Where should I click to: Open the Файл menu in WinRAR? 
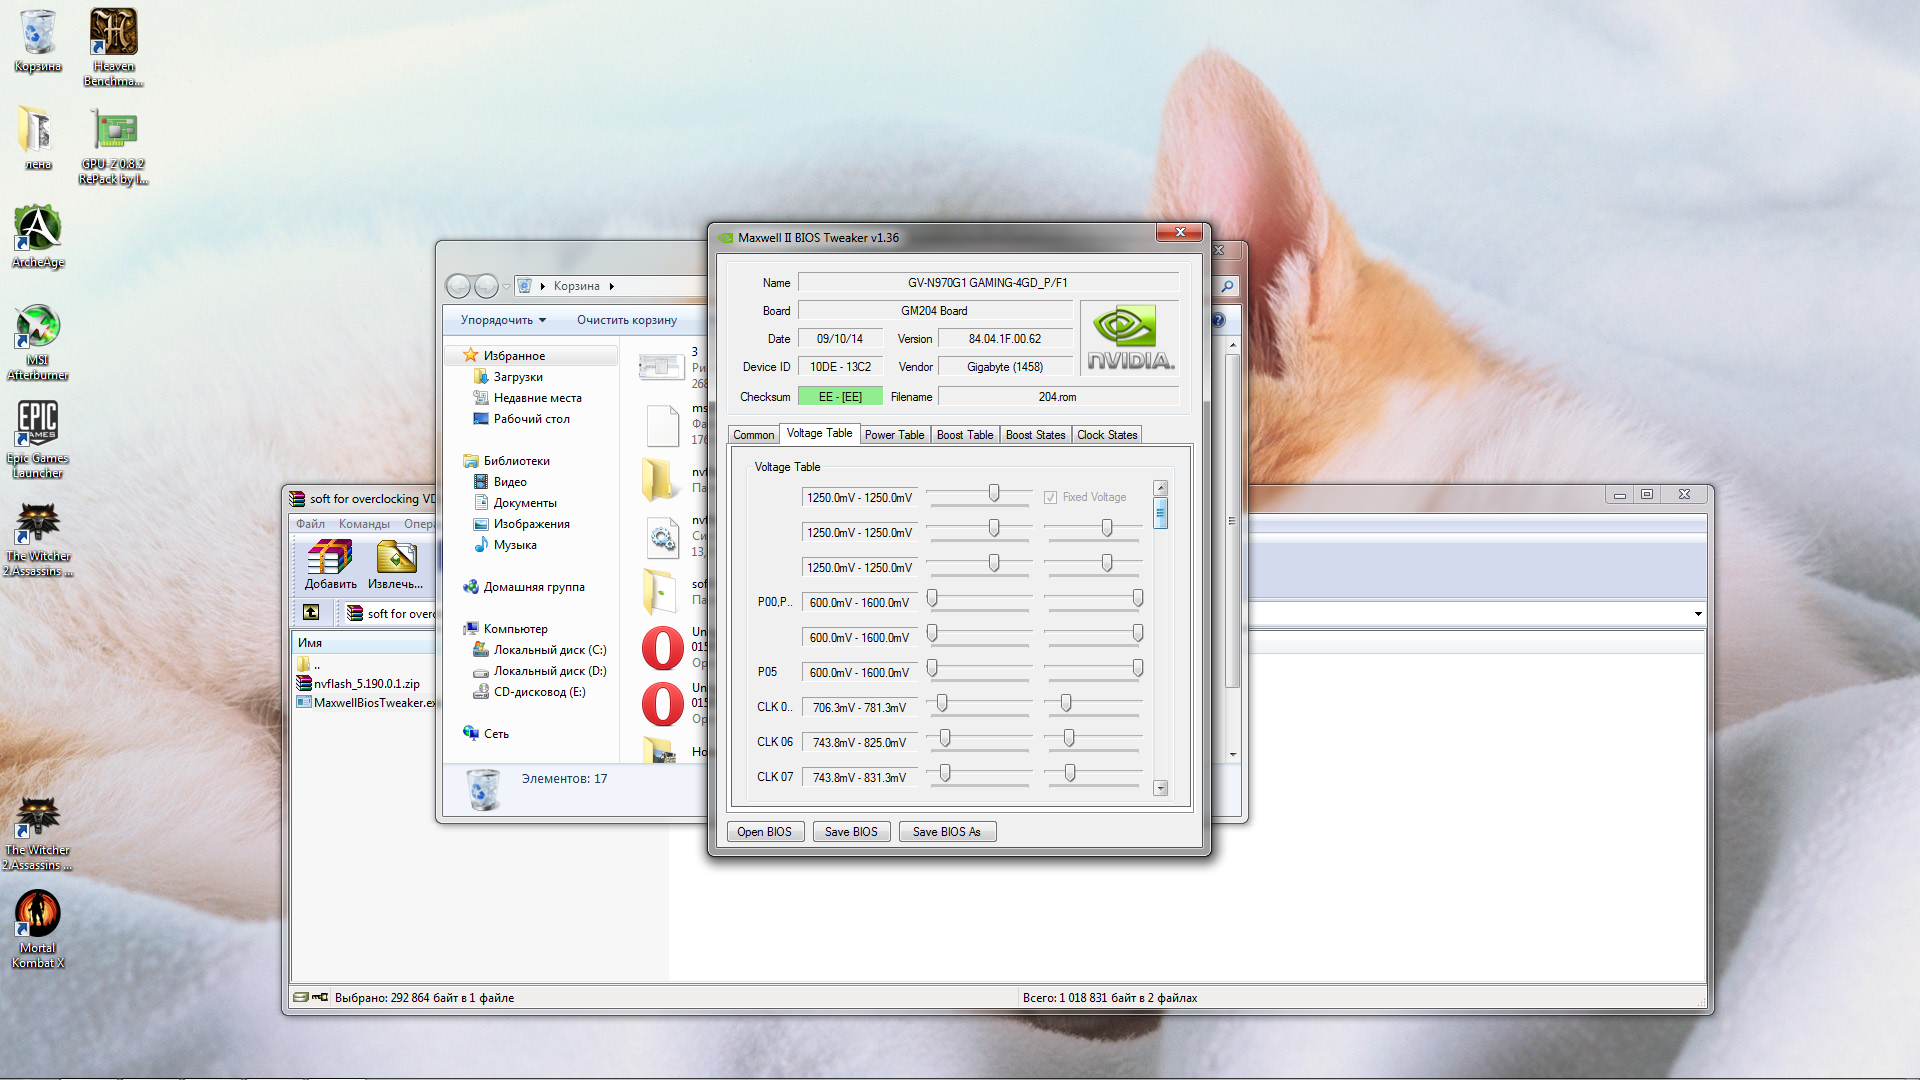[310, 524]
